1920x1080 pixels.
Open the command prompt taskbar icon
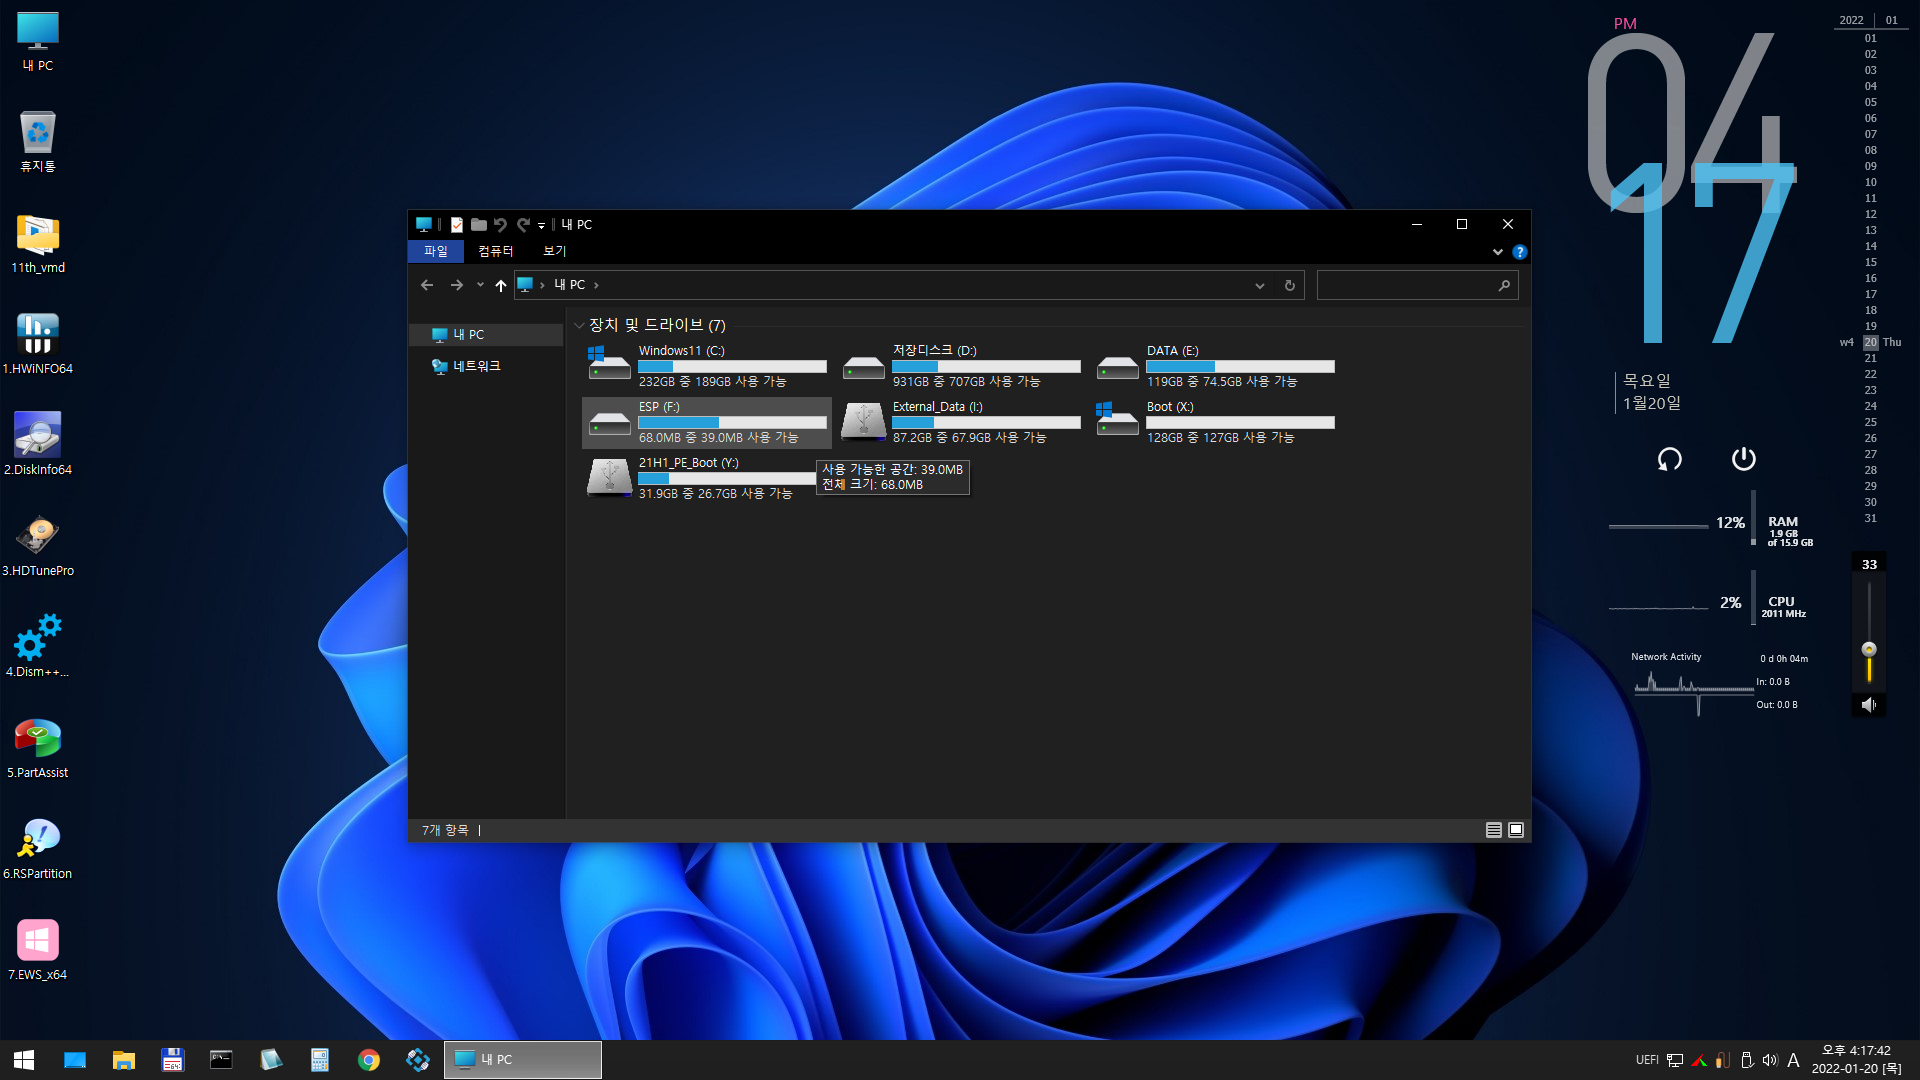pyautogui.click(x=222, y=1060)
